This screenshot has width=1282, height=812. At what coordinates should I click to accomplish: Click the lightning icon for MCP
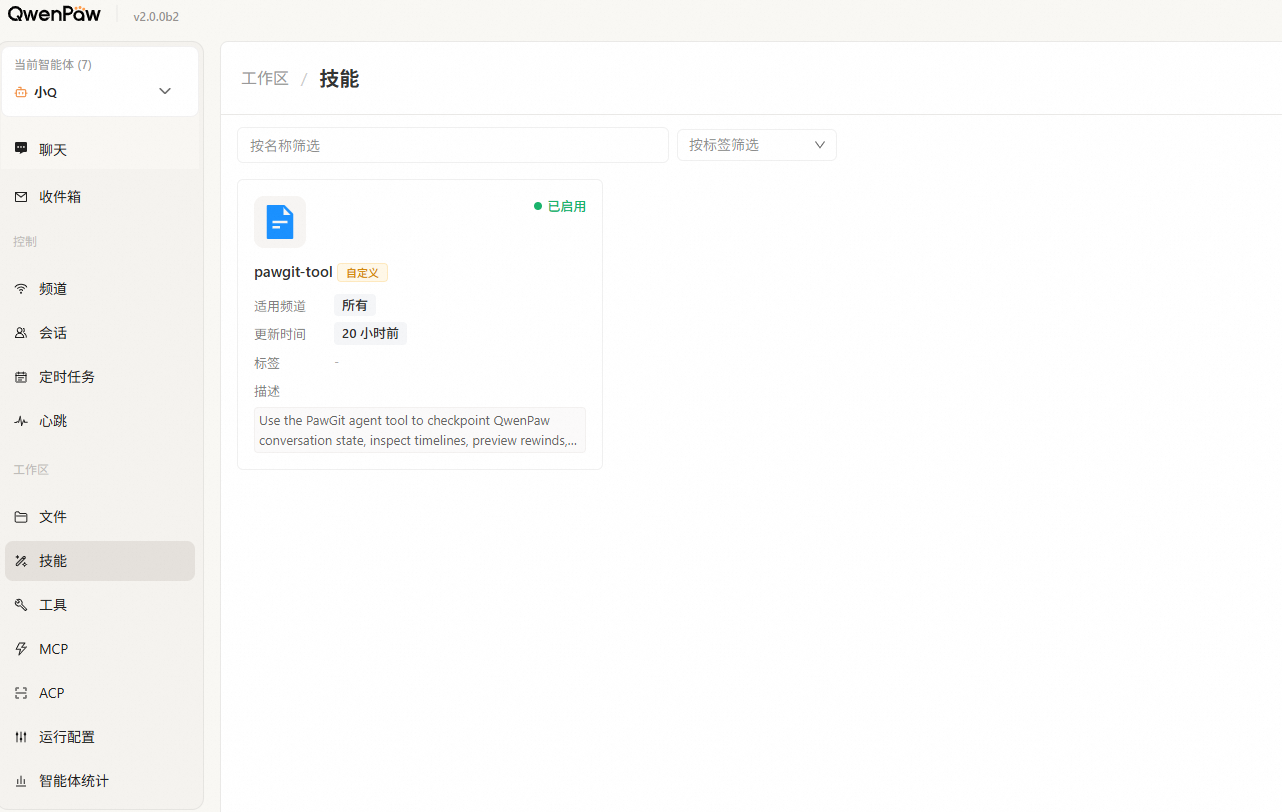(21, 649)
